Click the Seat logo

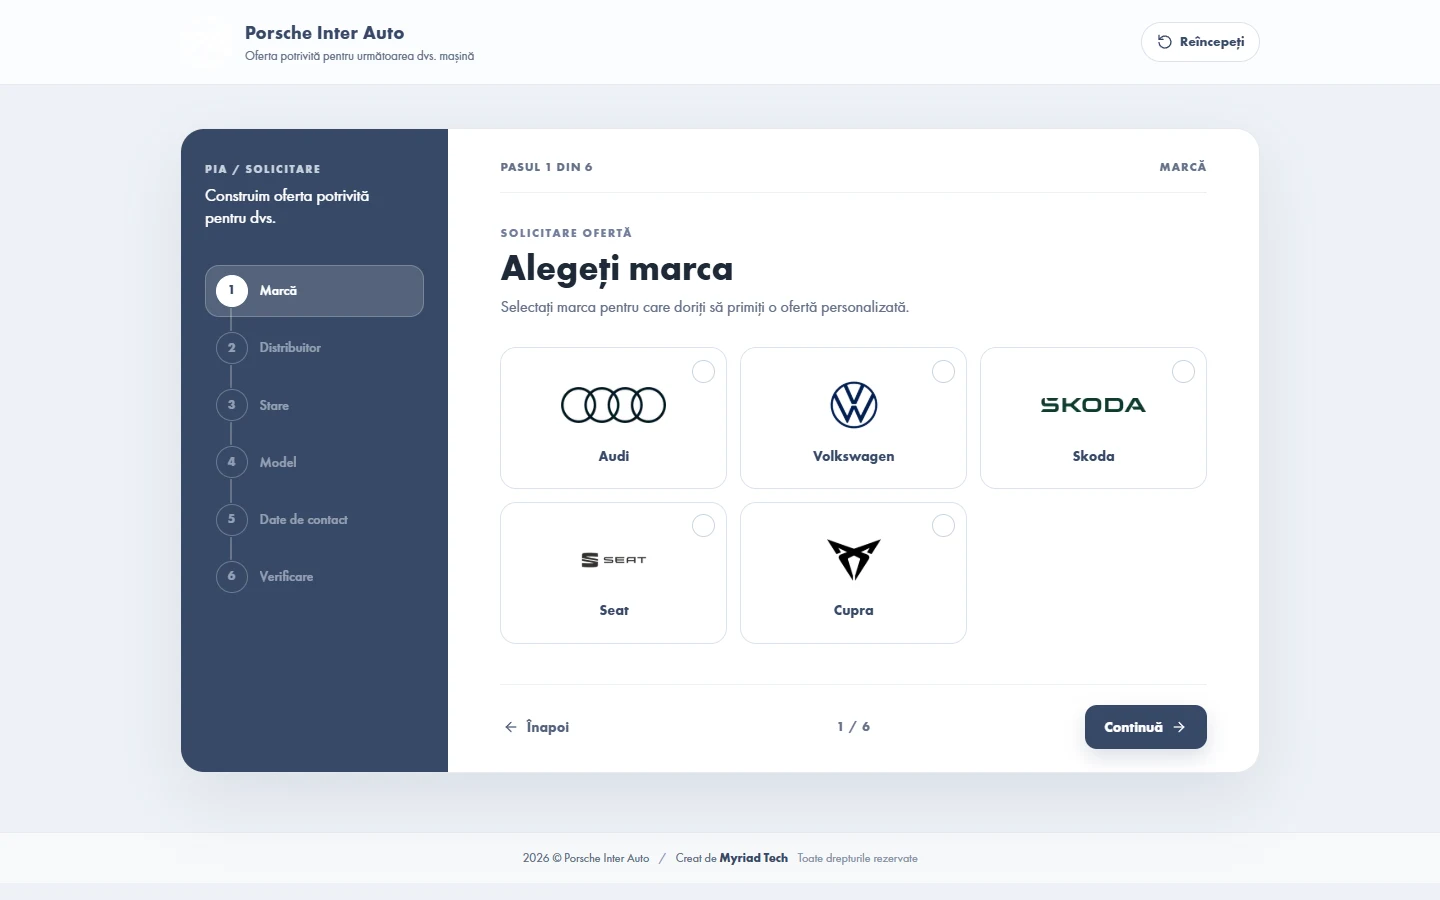pos(613,560)
